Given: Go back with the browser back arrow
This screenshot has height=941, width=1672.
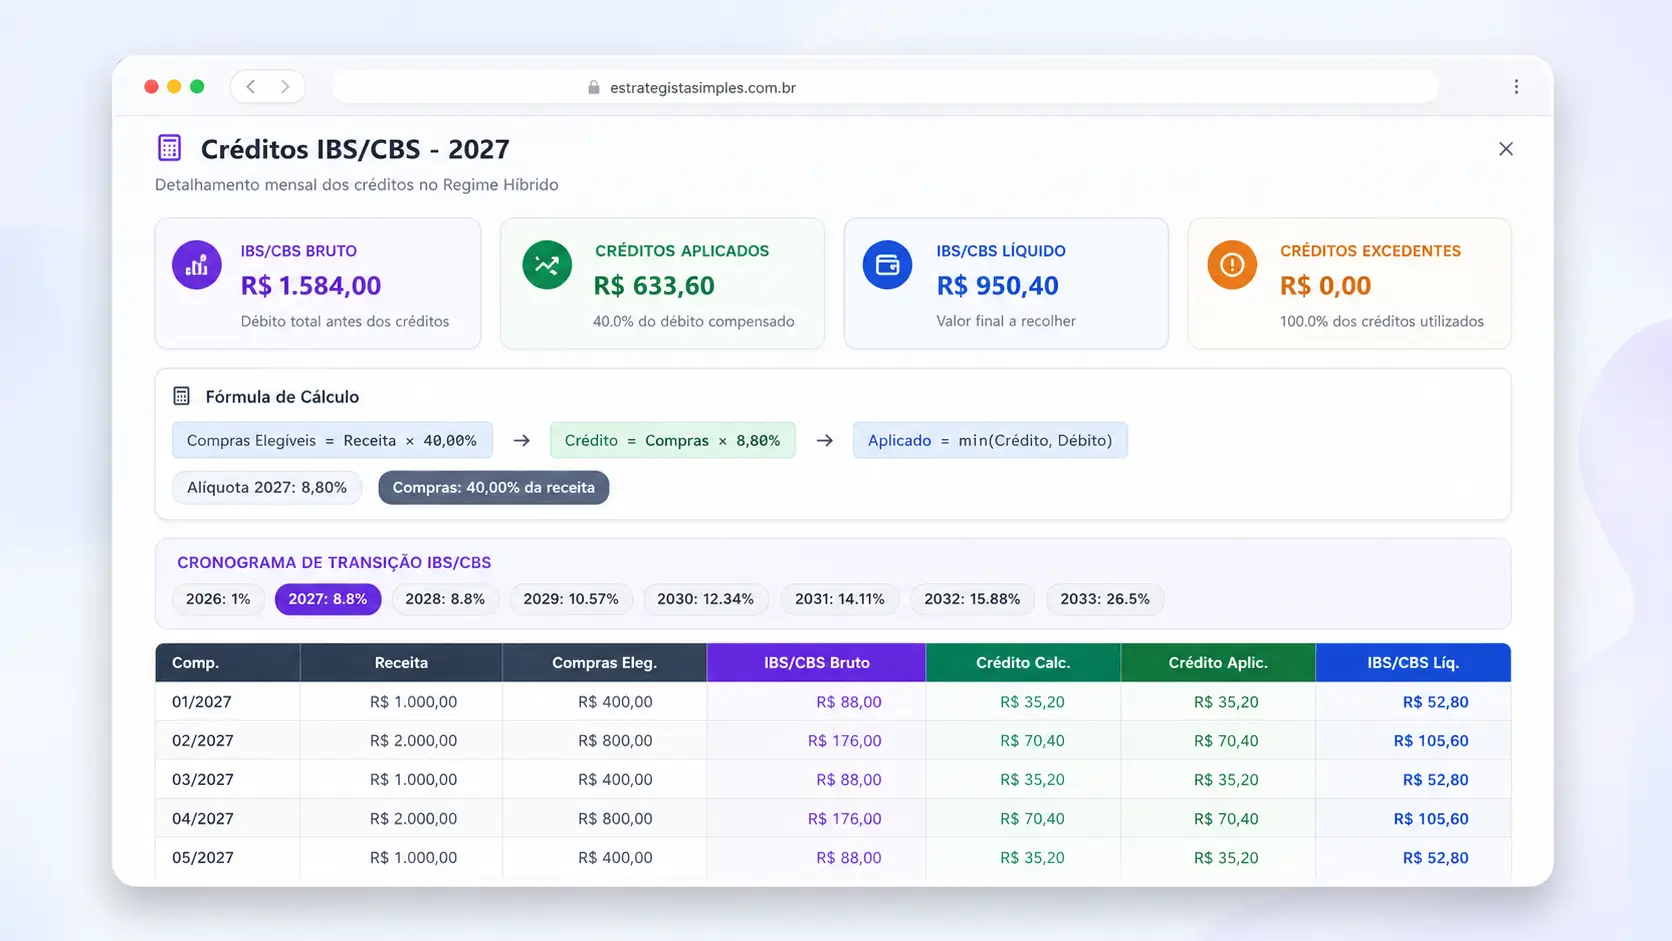Looking at the screenshot, I should pos(251,87).
